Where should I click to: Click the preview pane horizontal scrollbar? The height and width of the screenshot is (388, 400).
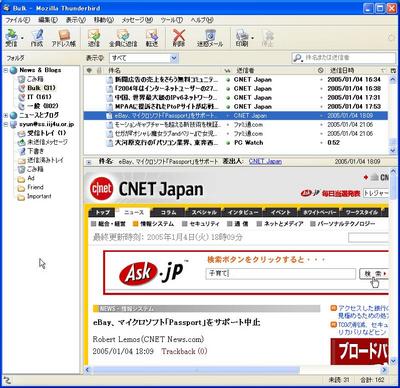click(x=196, y=370)
